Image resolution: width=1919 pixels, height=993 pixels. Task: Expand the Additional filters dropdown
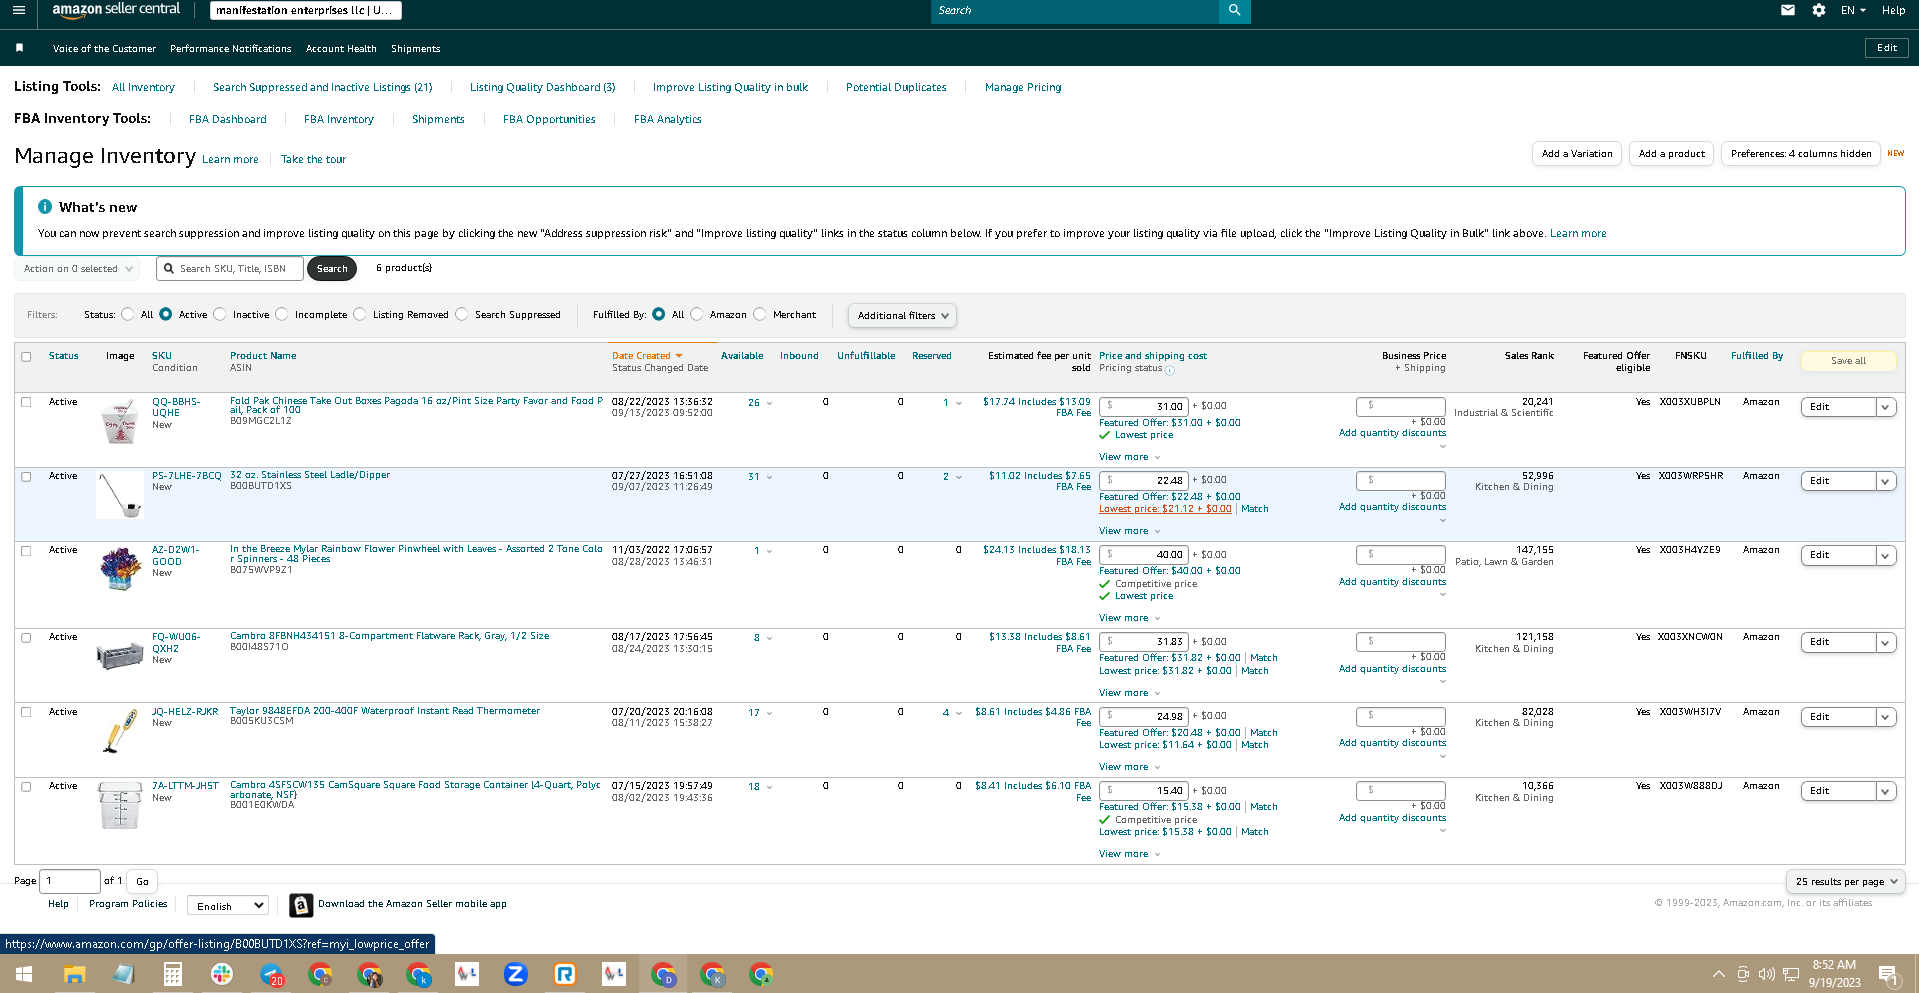(902, 316)
